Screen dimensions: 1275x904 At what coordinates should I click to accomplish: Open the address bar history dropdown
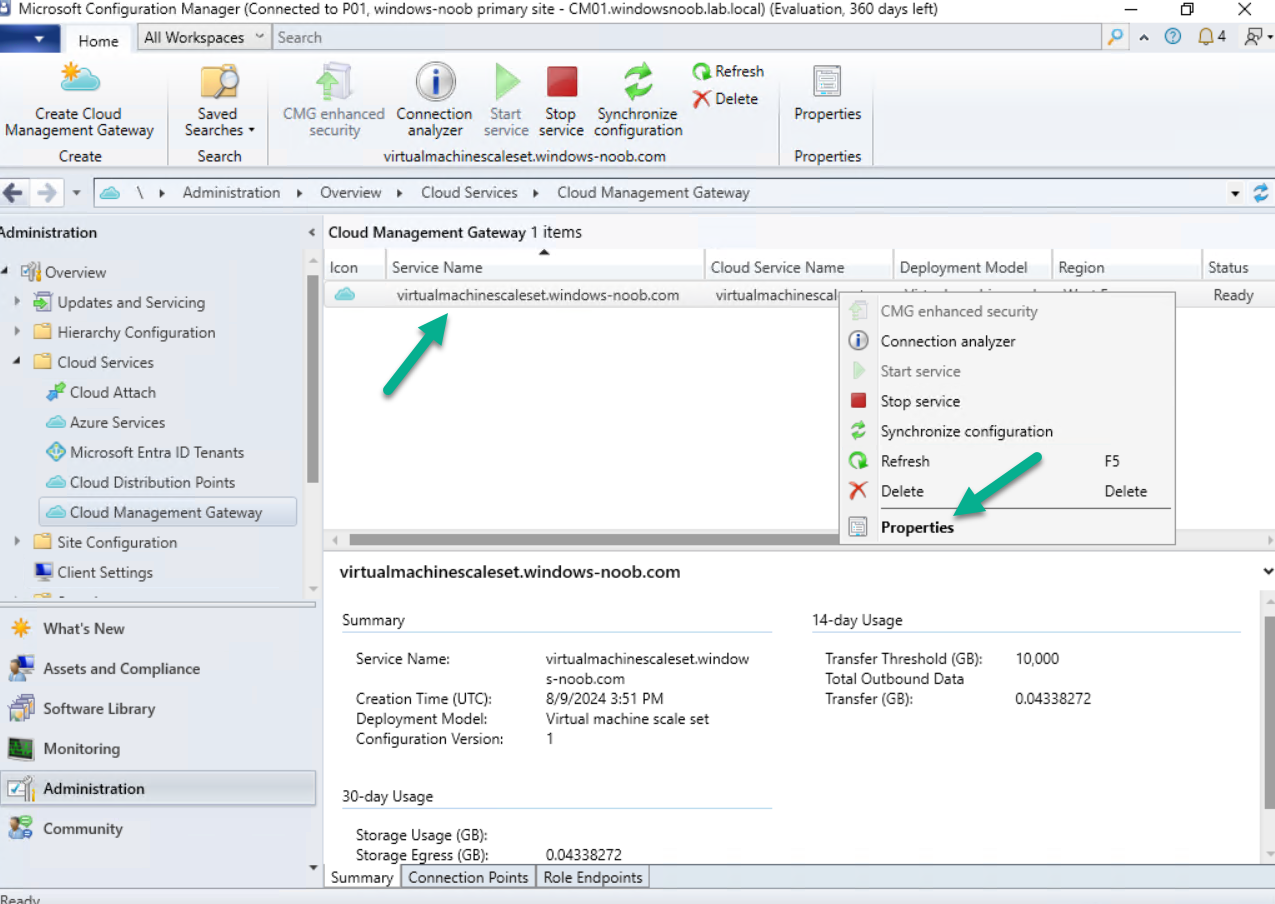[1236, 193]
